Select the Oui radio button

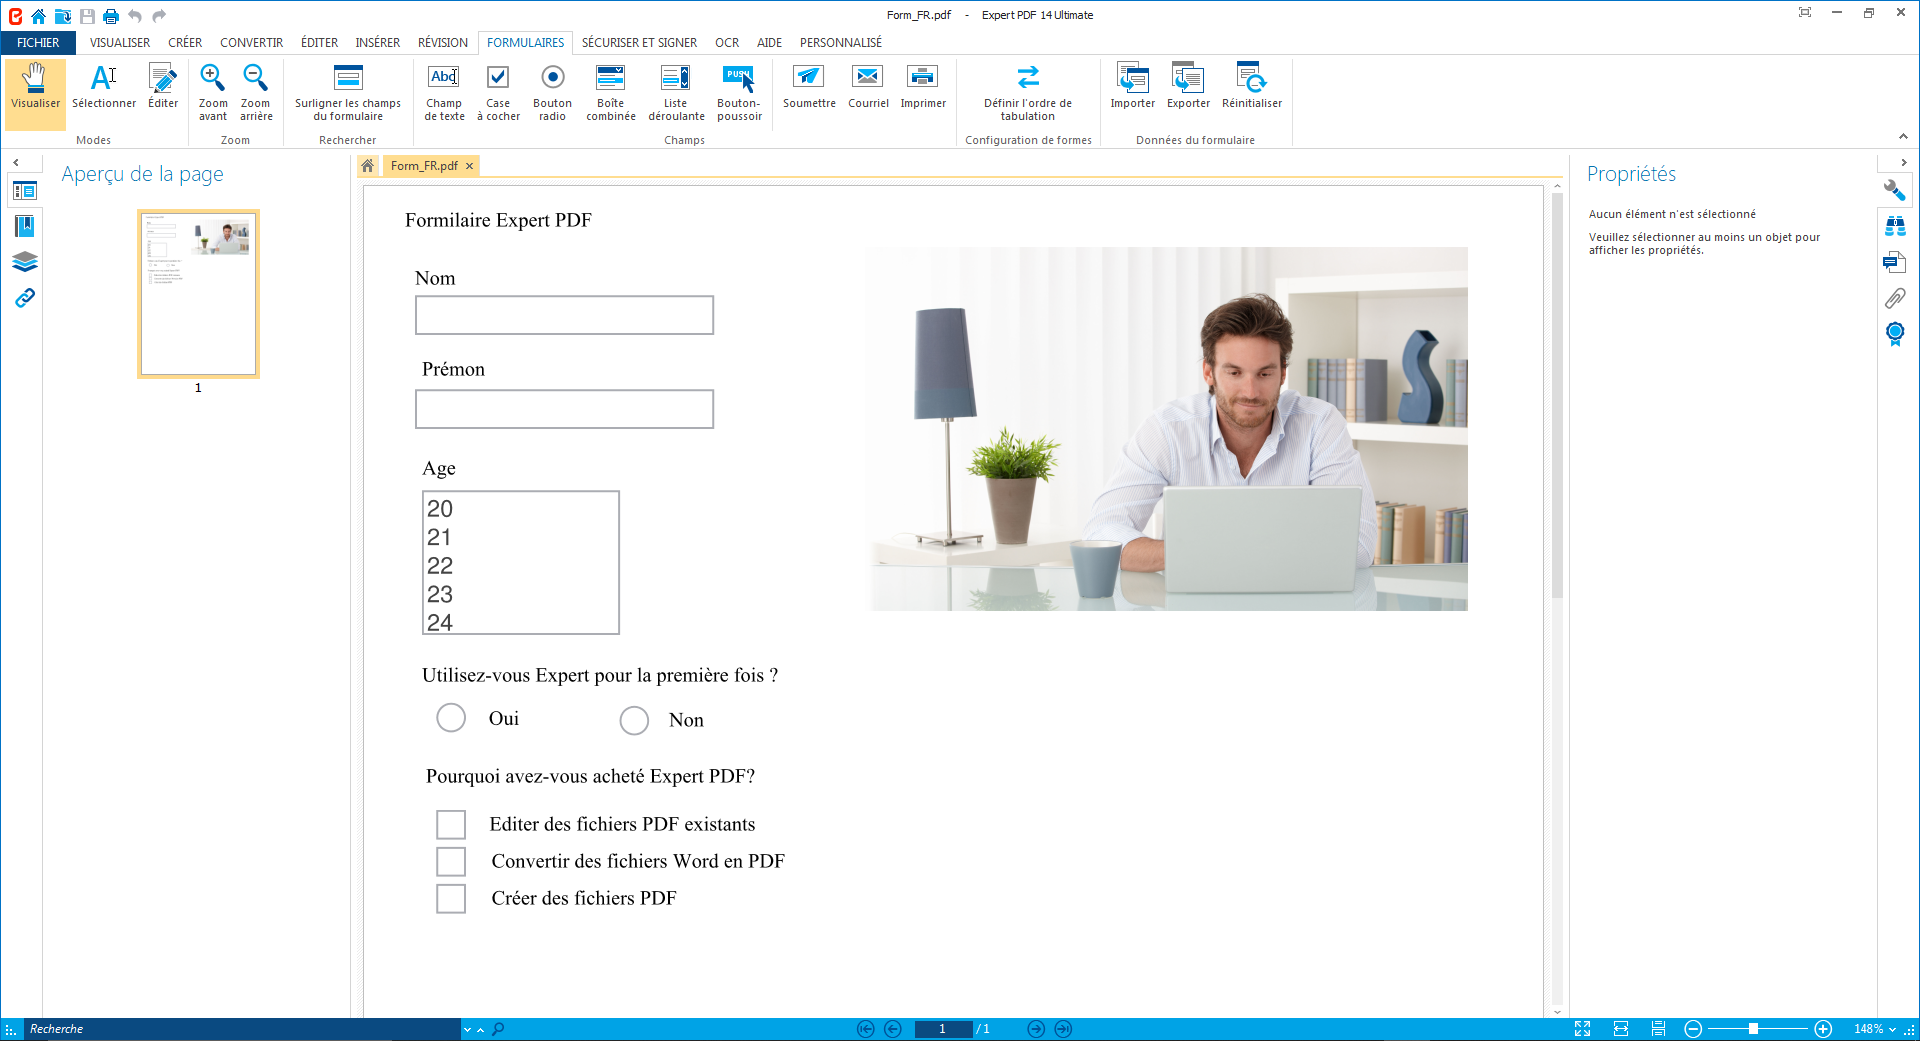tap(451, 718)
